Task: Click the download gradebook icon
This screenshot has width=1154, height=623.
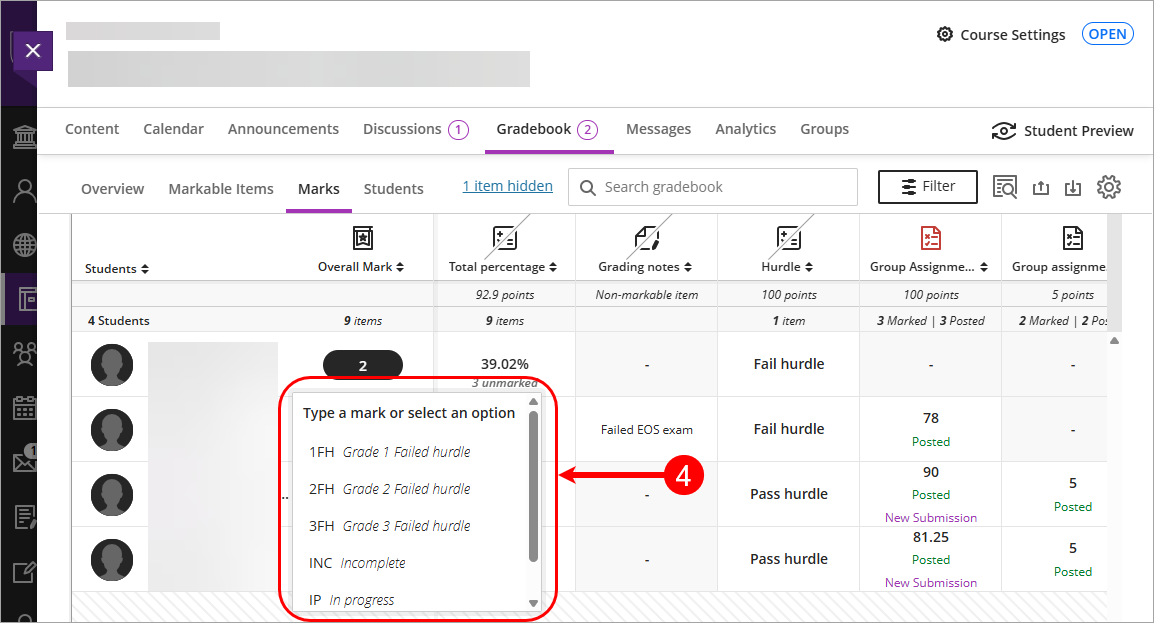Action: pyautogui.click(x=1073, y=186)
